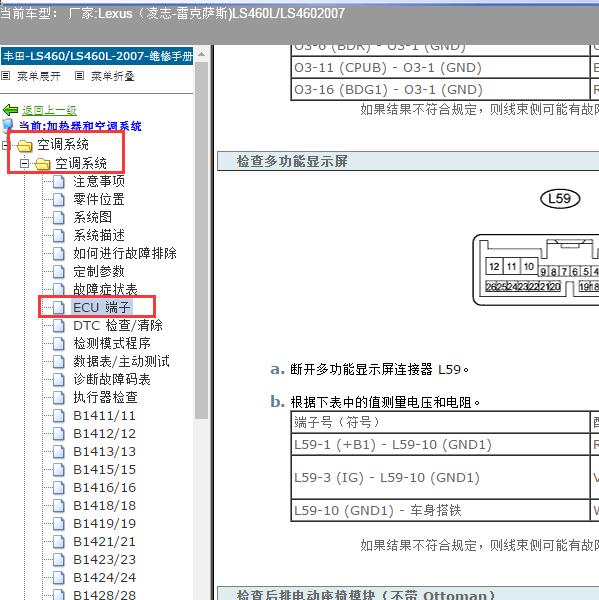Select the top-level 空调系统 folder label
This screenshot has width=599, height=600.
63,145
